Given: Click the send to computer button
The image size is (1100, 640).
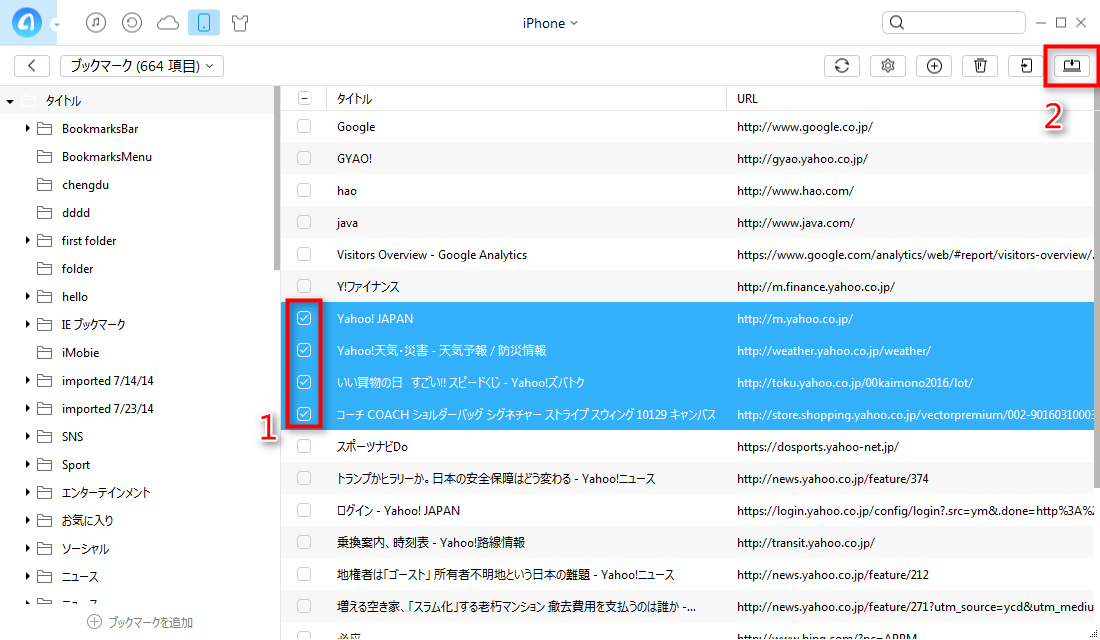Looking at the screenshot, I should click(1072, 66).
